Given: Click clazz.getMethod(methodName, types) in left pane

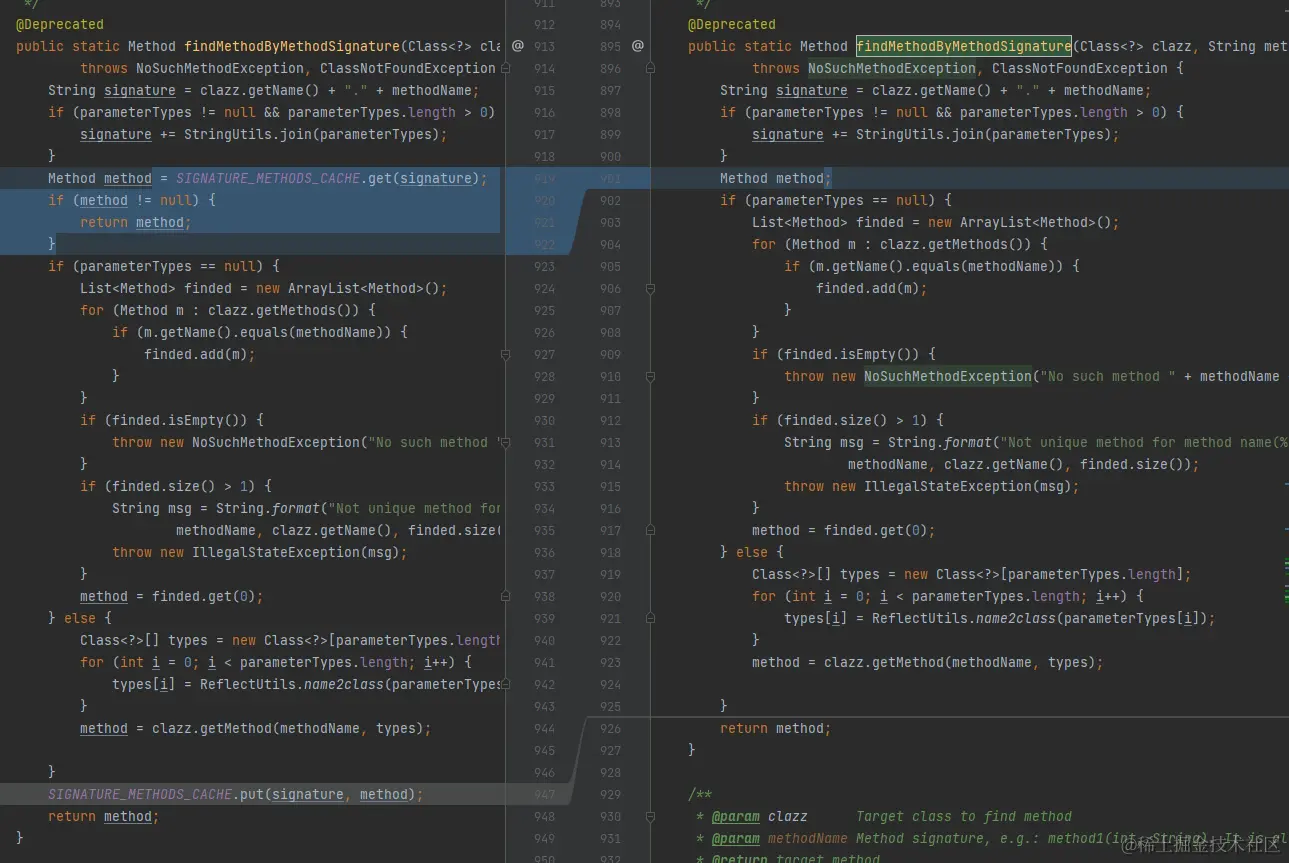Looking at the screenshot, I should (288, 728).
